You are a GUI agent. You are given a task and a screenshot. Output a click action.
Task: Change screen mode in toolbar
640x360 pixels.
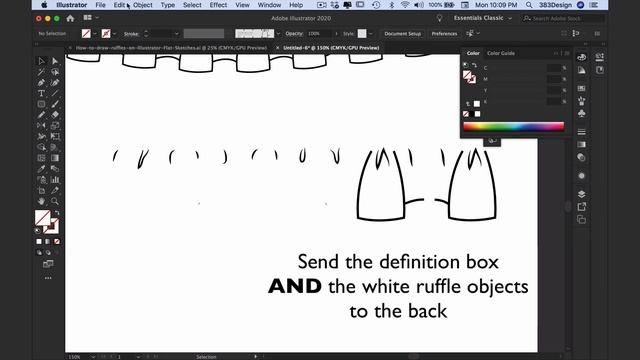(x=48, y=264)
